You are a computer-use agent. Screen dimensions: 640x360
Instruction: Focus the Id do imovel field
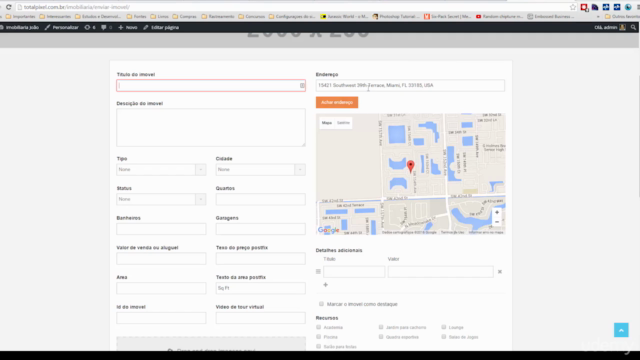[161, 318]
